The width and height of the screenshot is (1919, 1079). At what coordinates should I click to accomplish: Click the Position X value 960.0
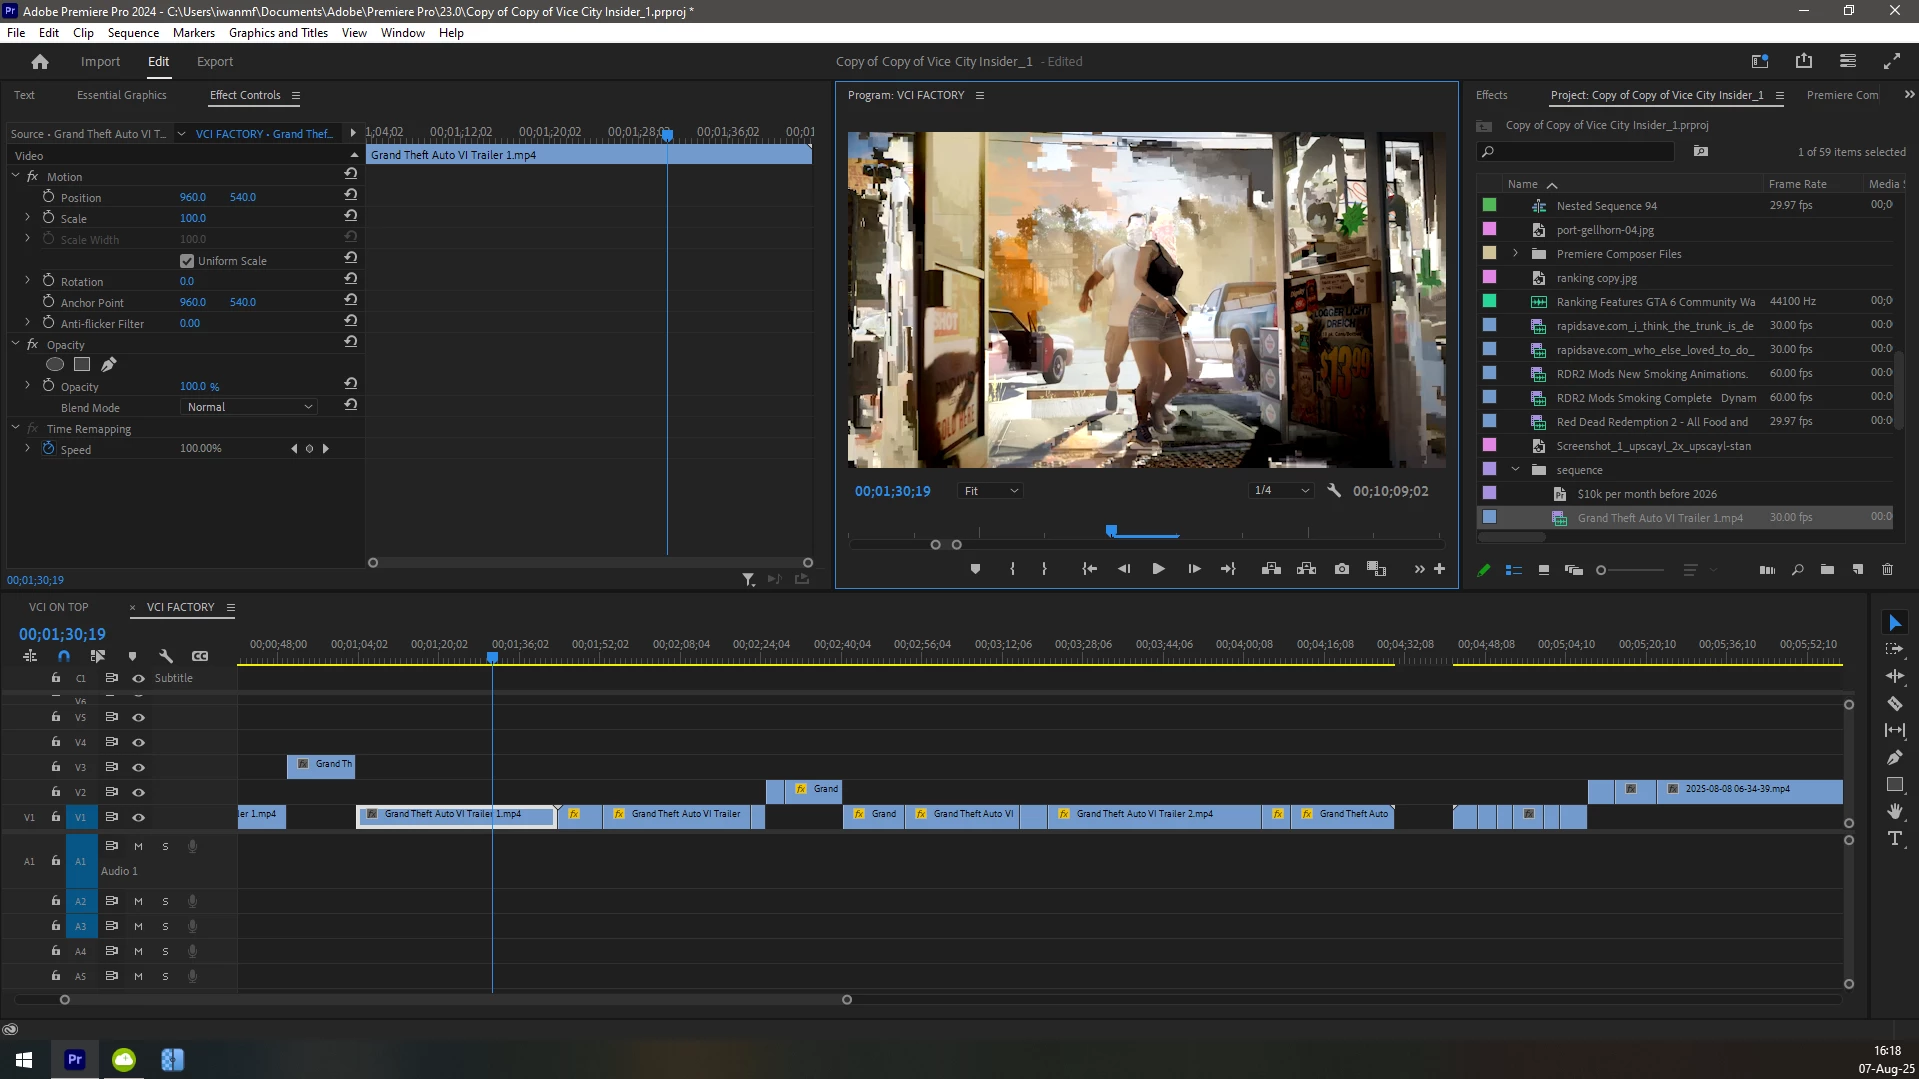(x=193, y=197)
